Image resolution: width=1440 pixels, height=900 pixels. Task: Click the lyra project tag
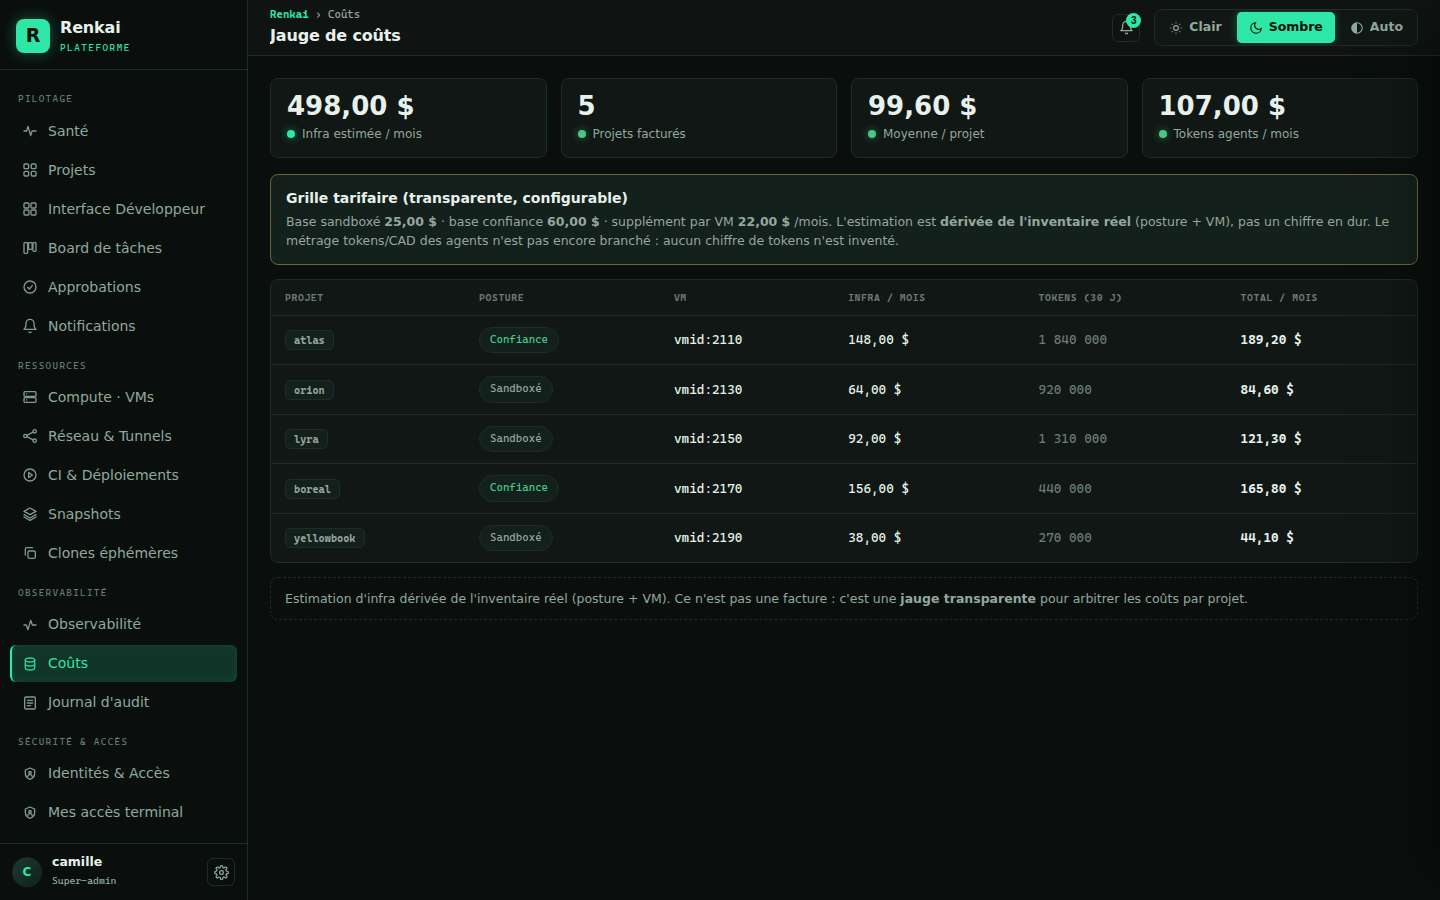(306, 439)
